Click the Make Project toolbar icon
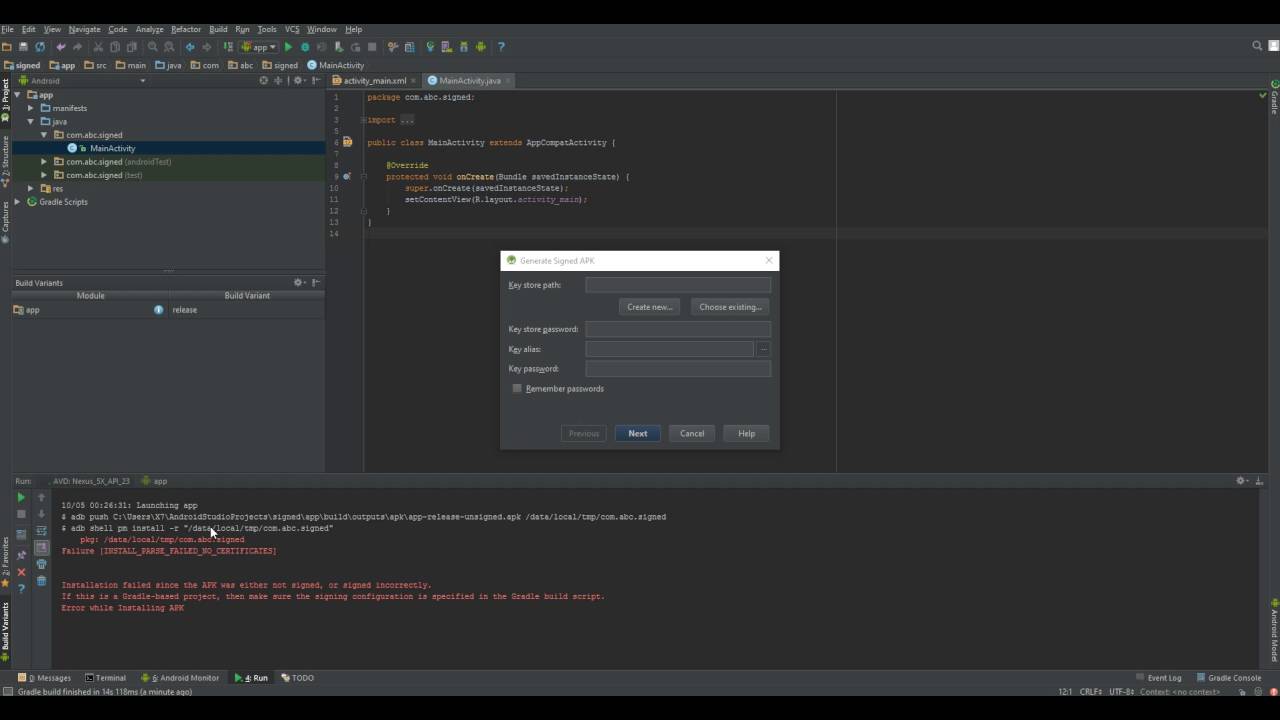1280x720 pixels. tap(228, 46)
